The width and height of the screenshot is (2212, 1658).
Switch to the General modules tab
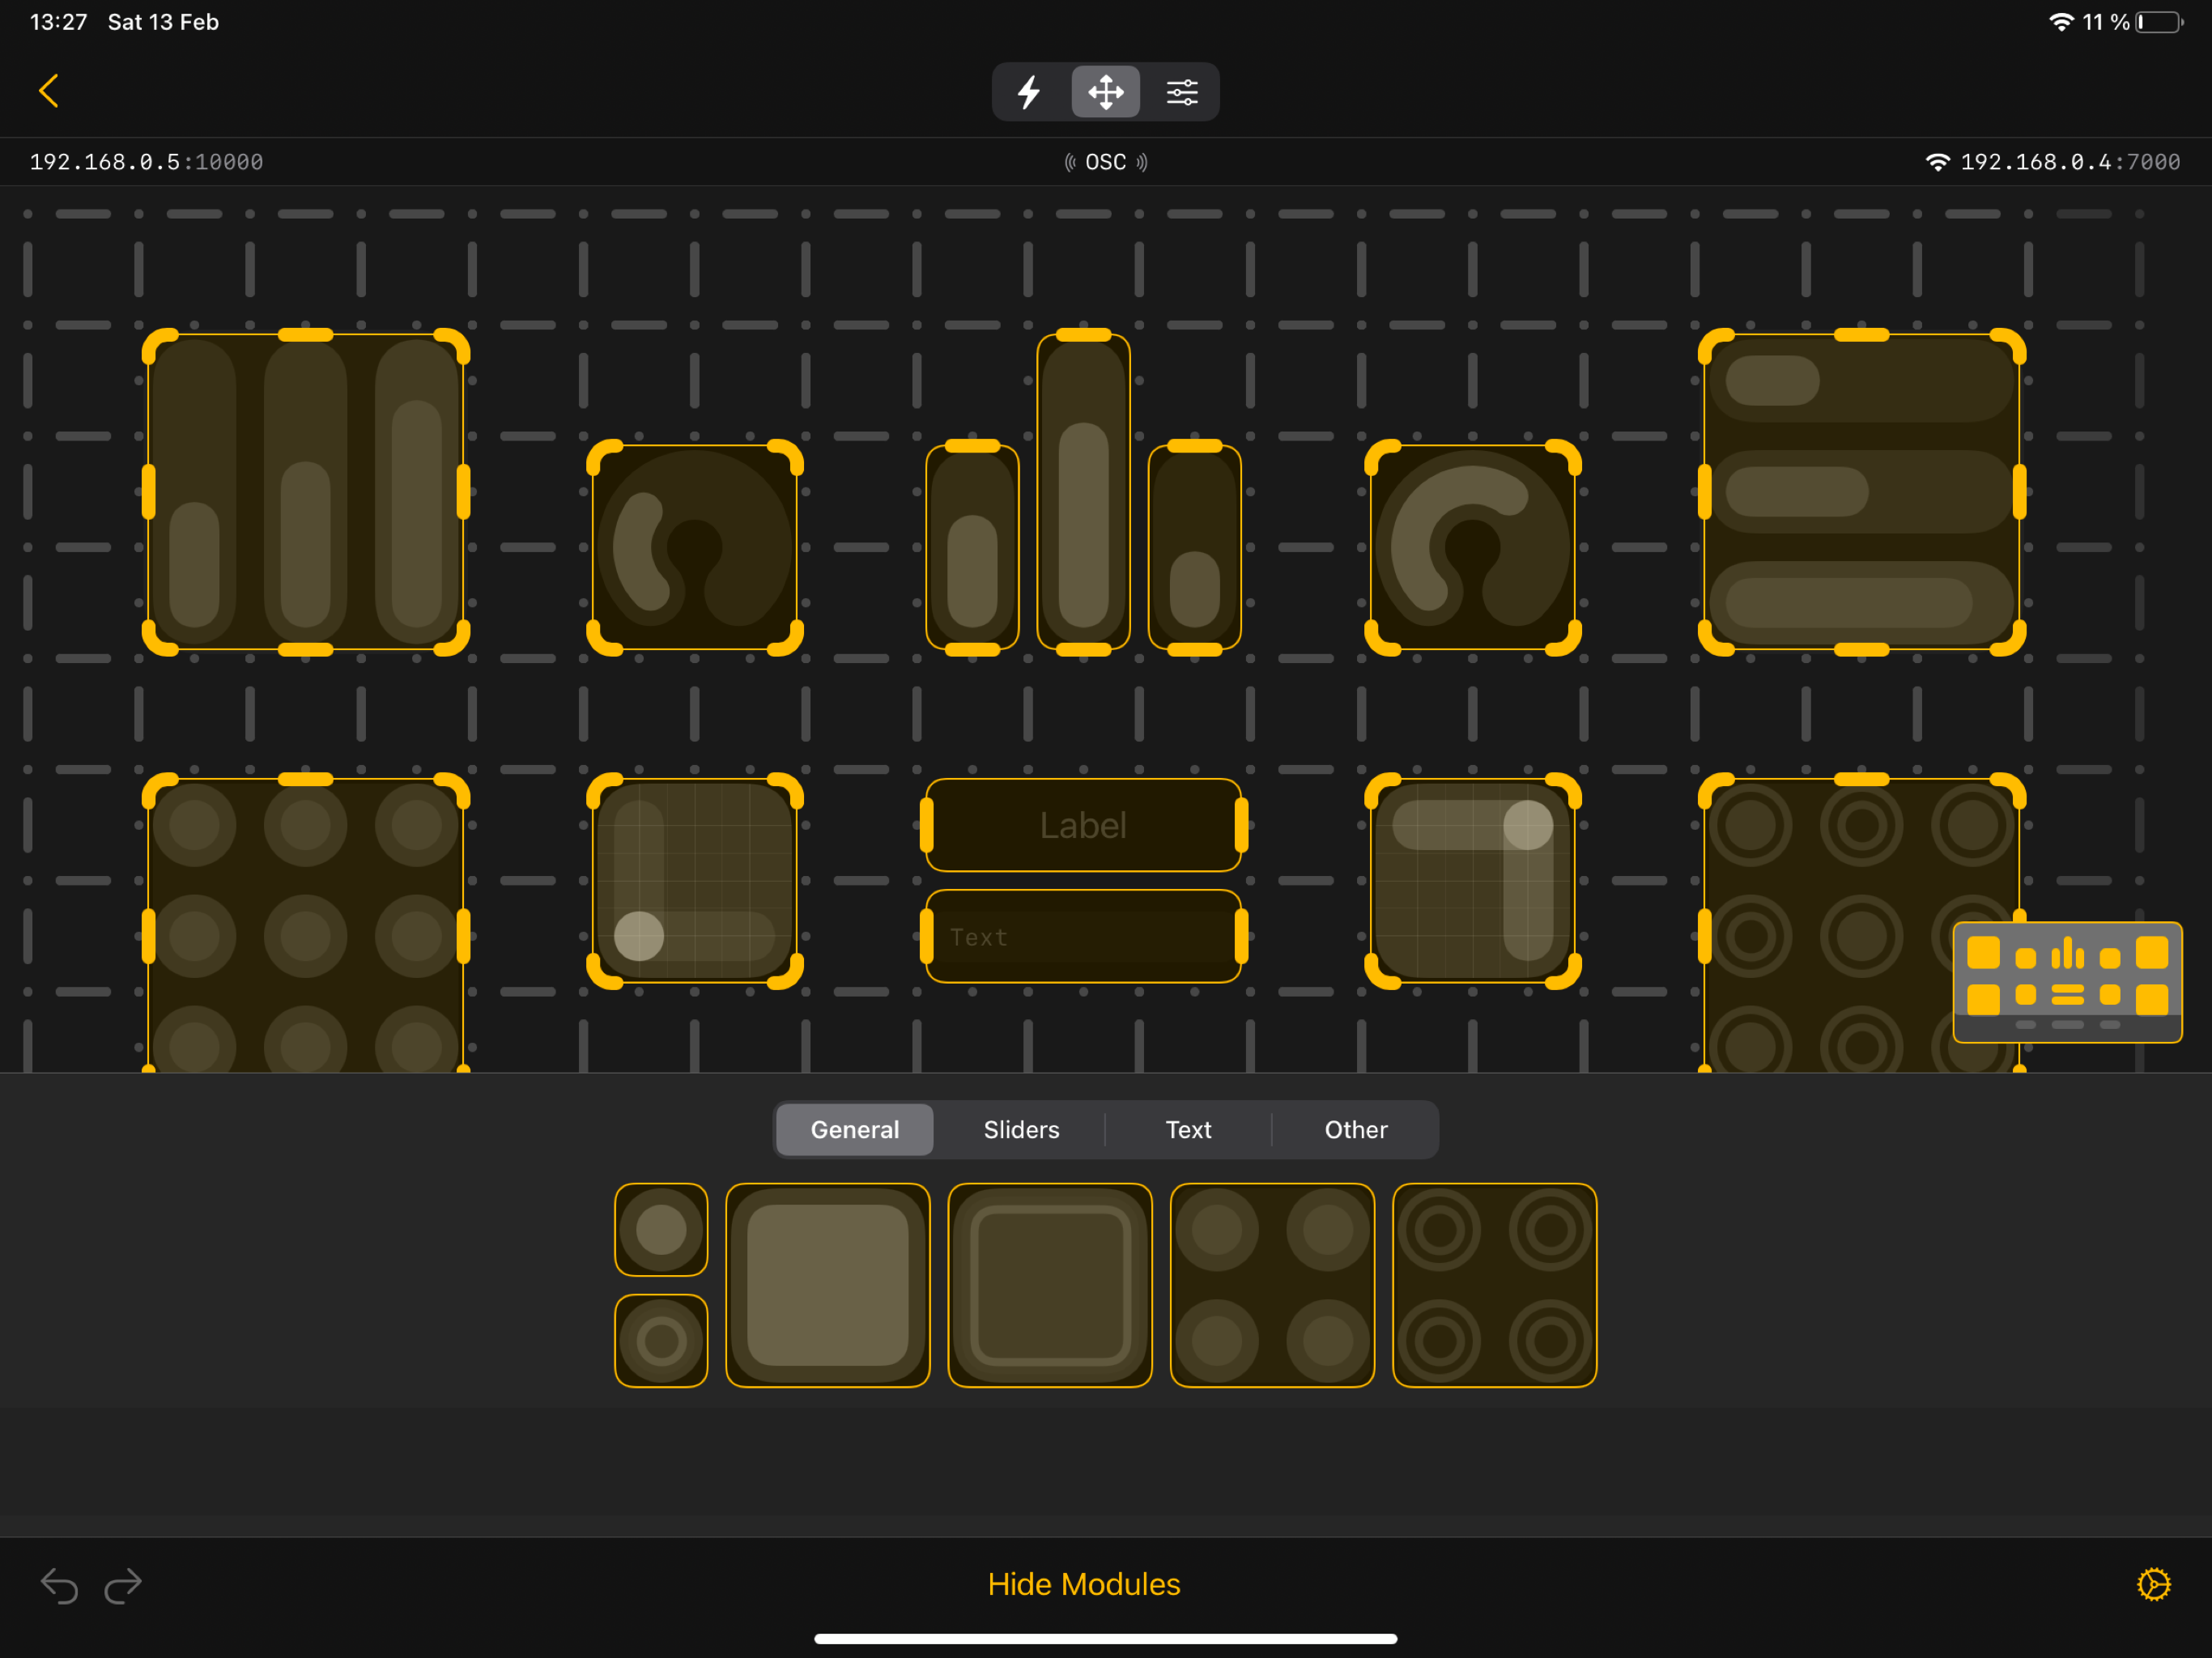pos(855,1130)
